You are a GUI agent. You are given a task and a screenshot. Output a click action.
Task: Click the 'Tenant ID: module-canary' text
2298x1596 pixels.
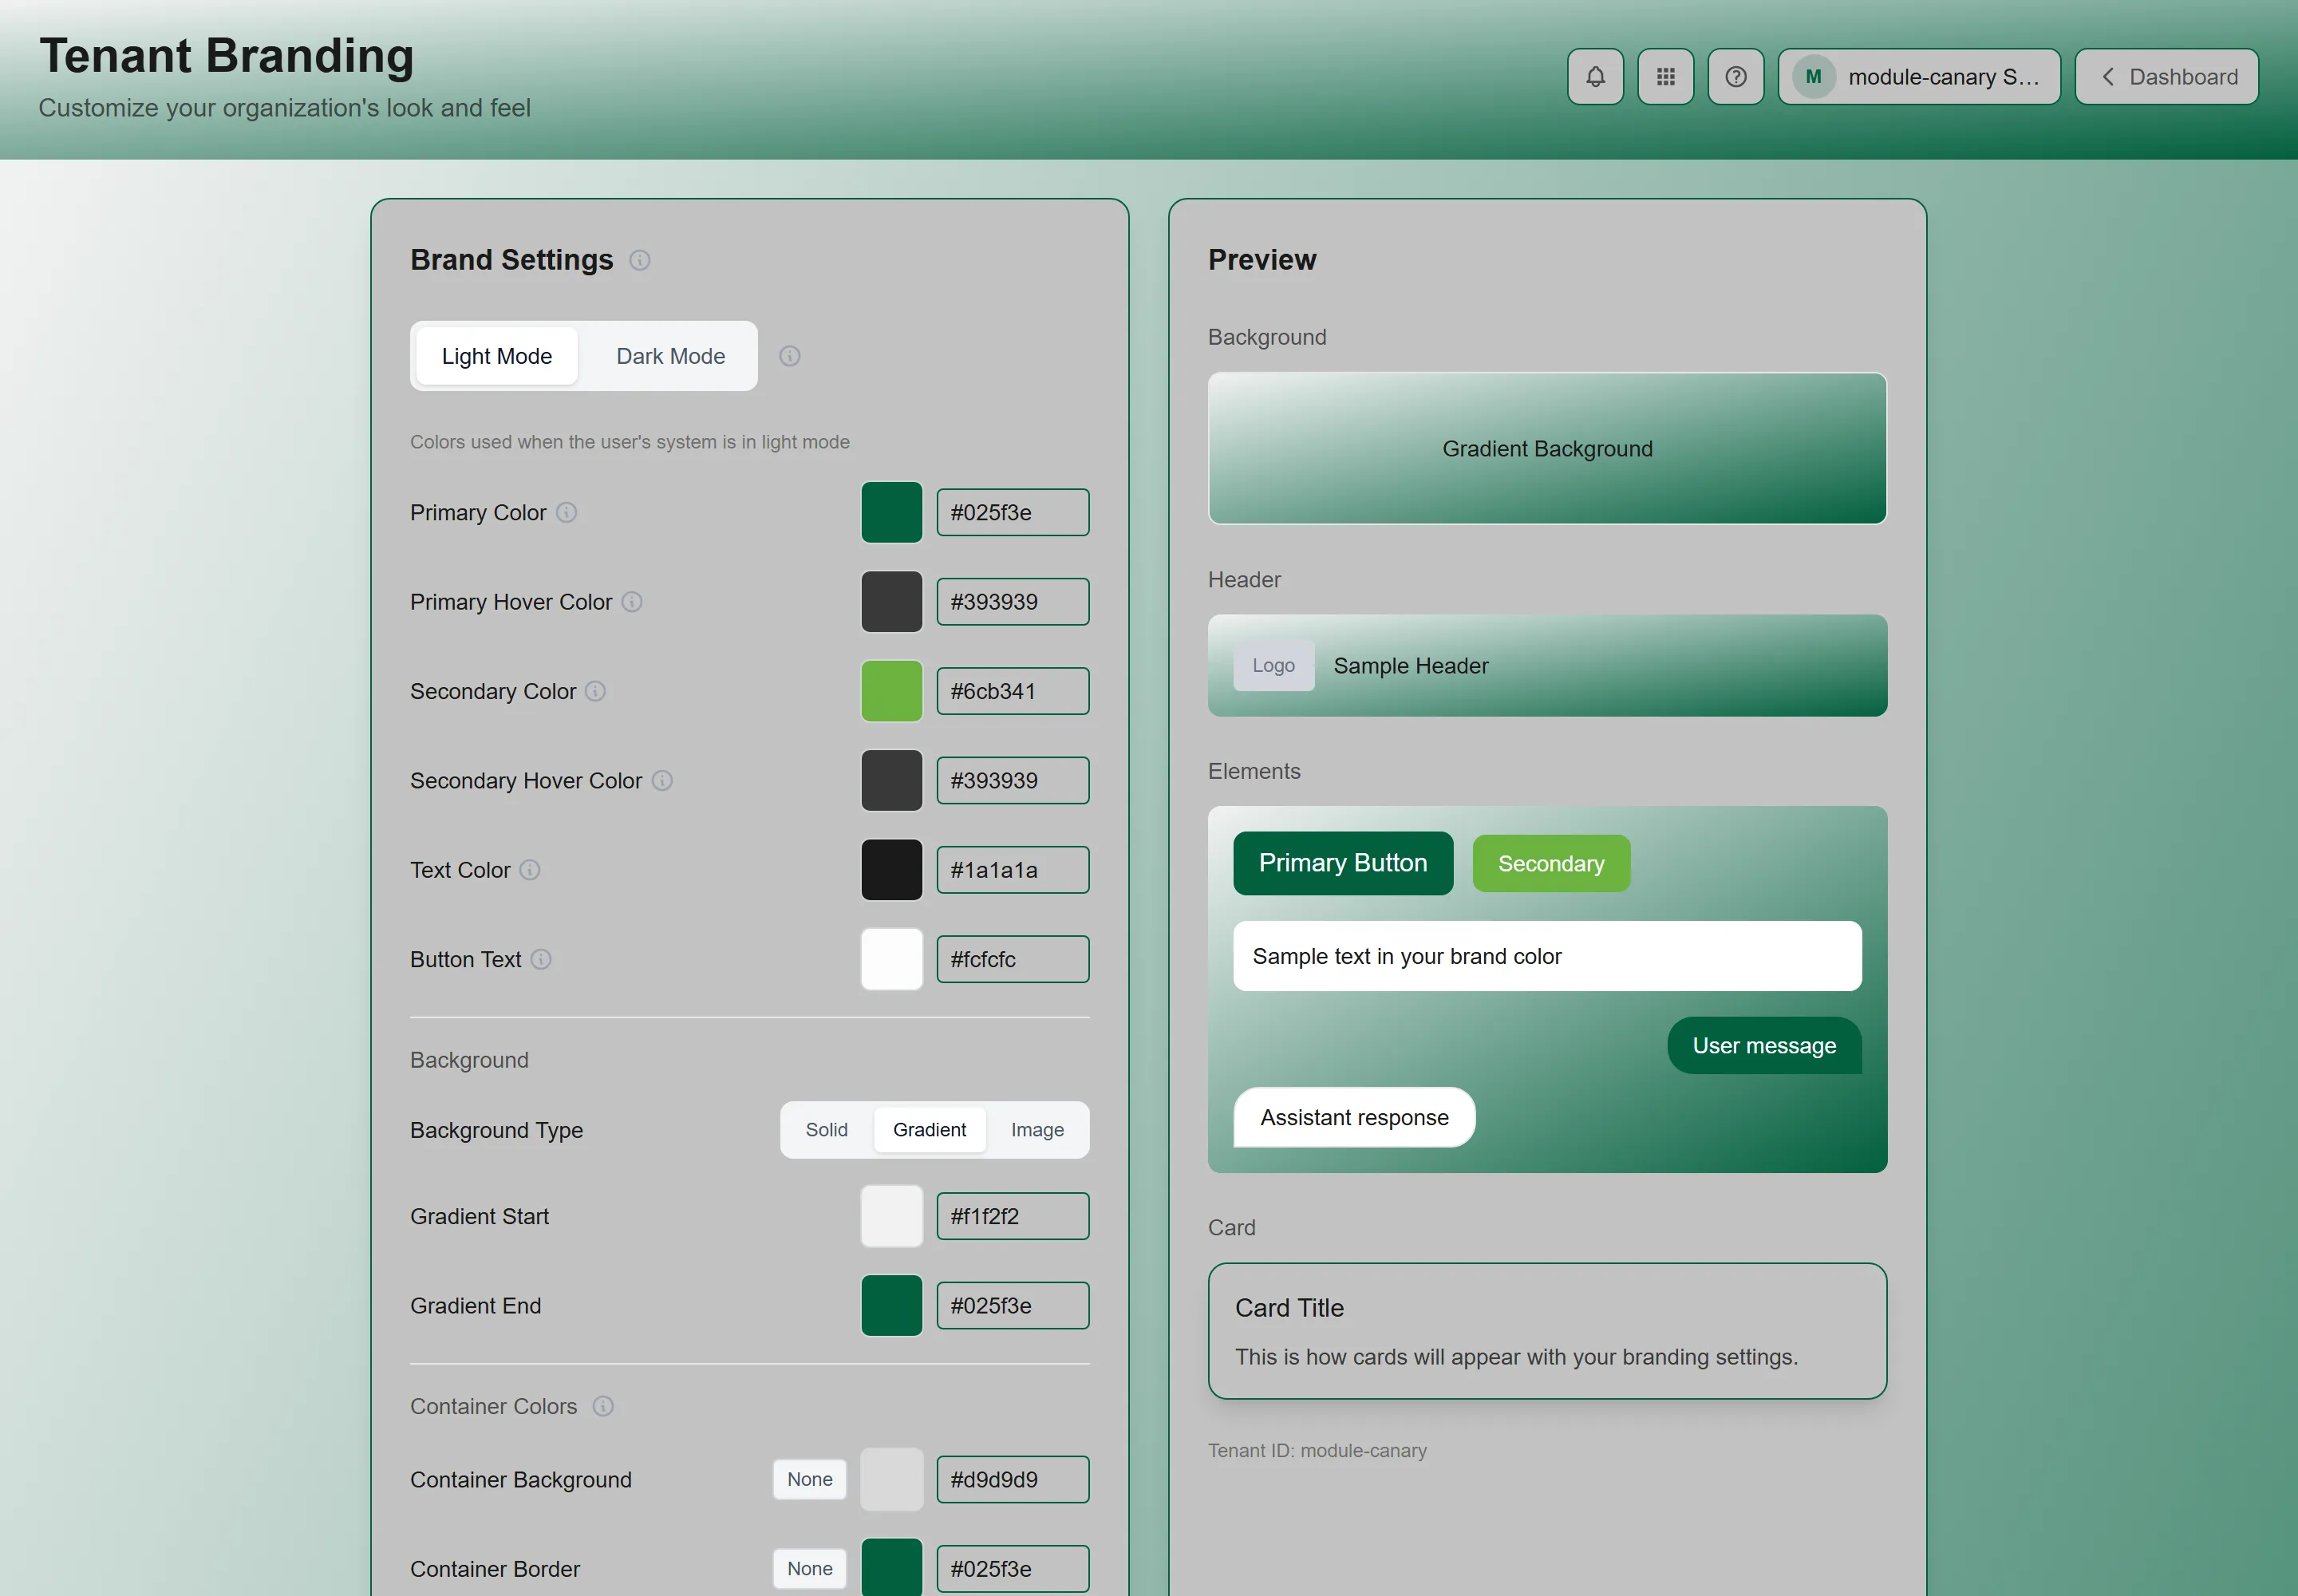[x=1317, y=1450]
